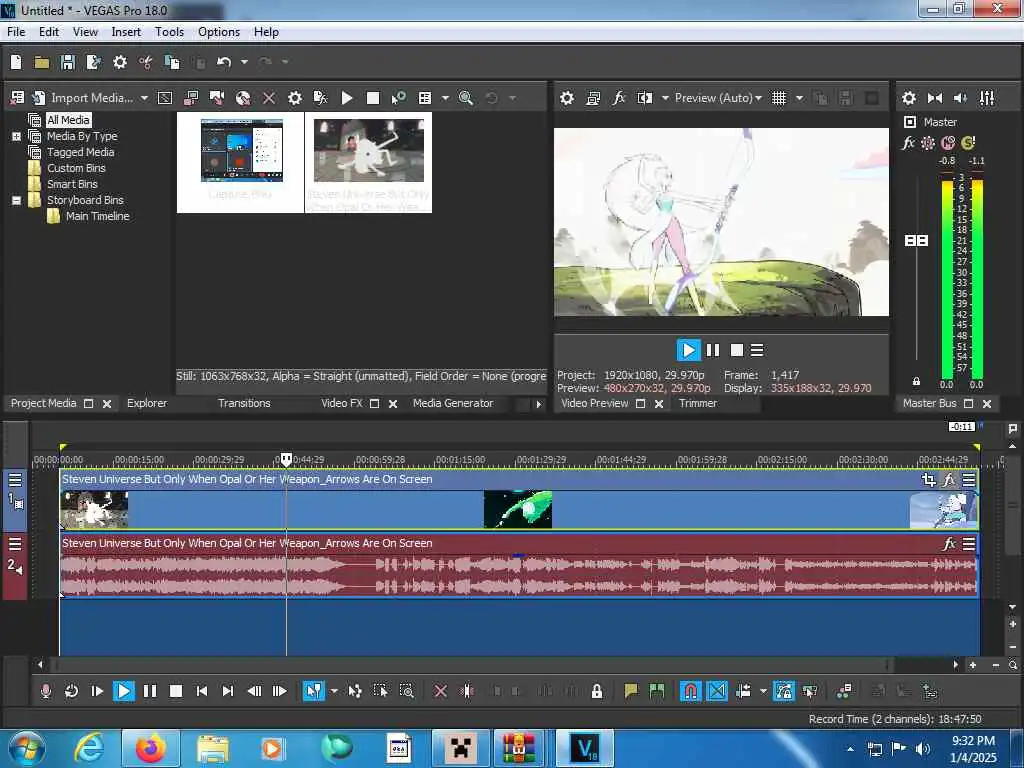
Task: Expand Media By Type tree node
Action: pyautogui.click(x=16, y=136)
